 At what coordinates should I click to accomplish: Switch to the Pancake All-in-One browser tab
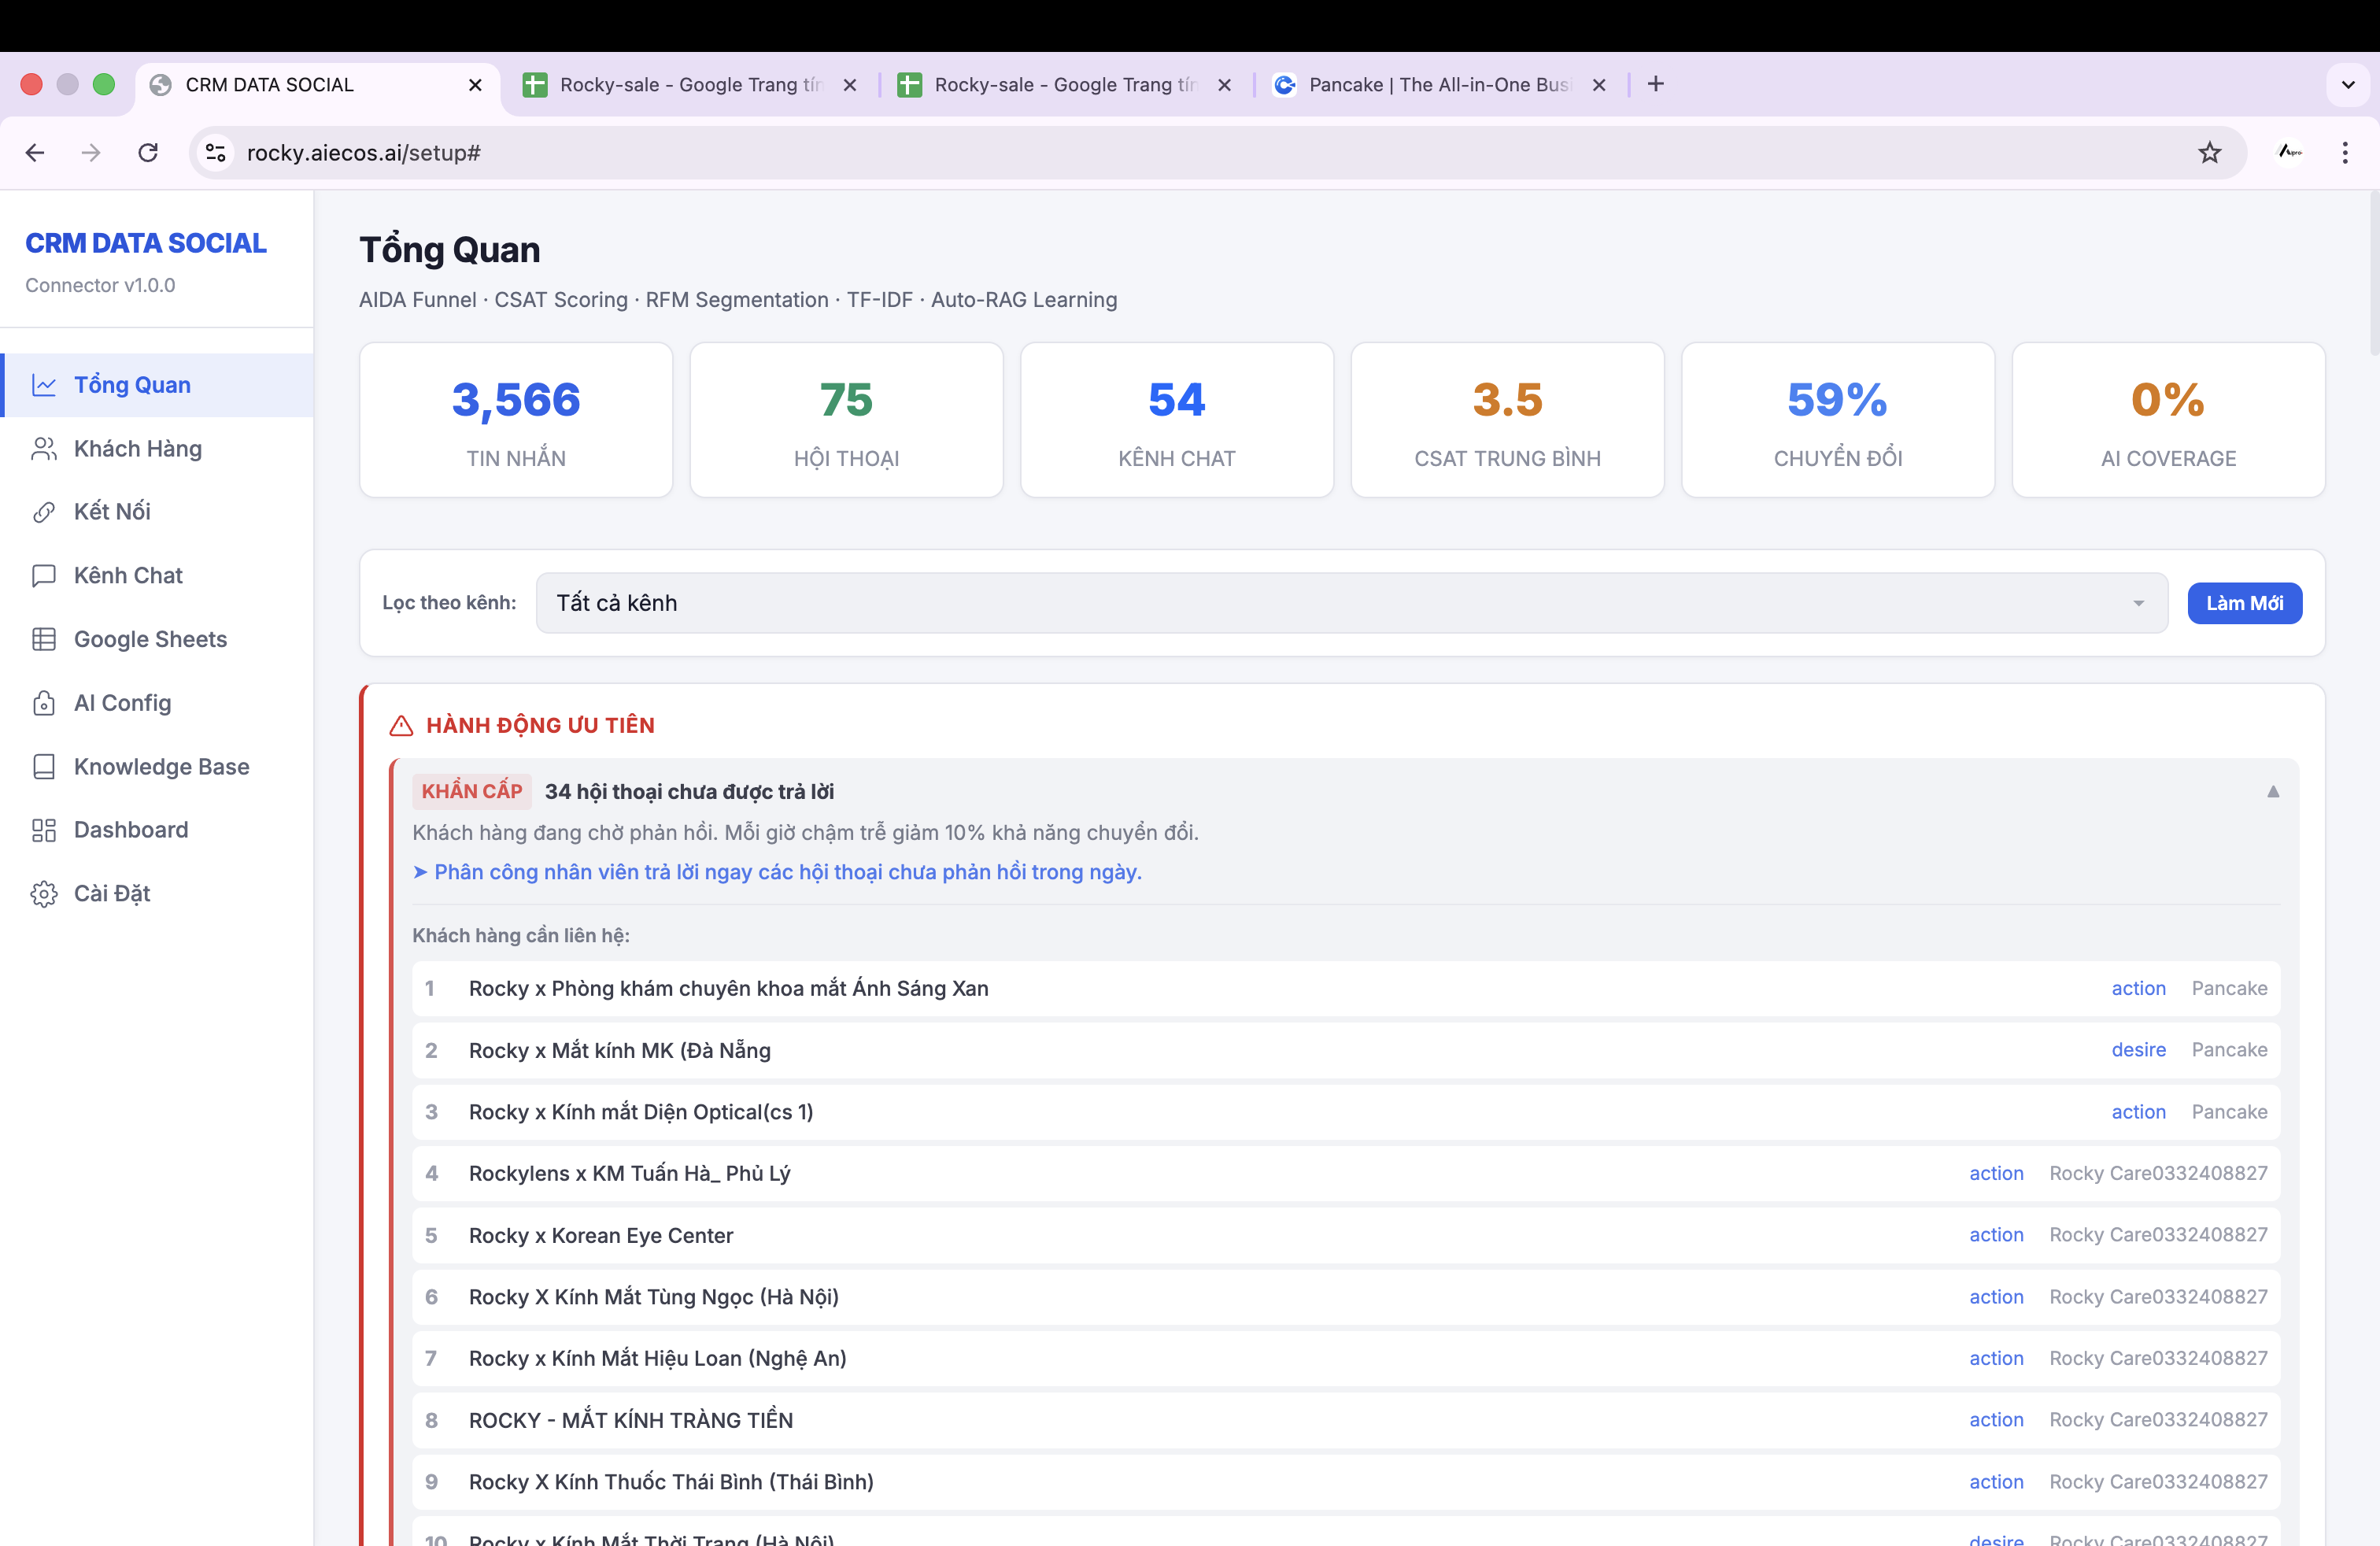coord(1440,84)
